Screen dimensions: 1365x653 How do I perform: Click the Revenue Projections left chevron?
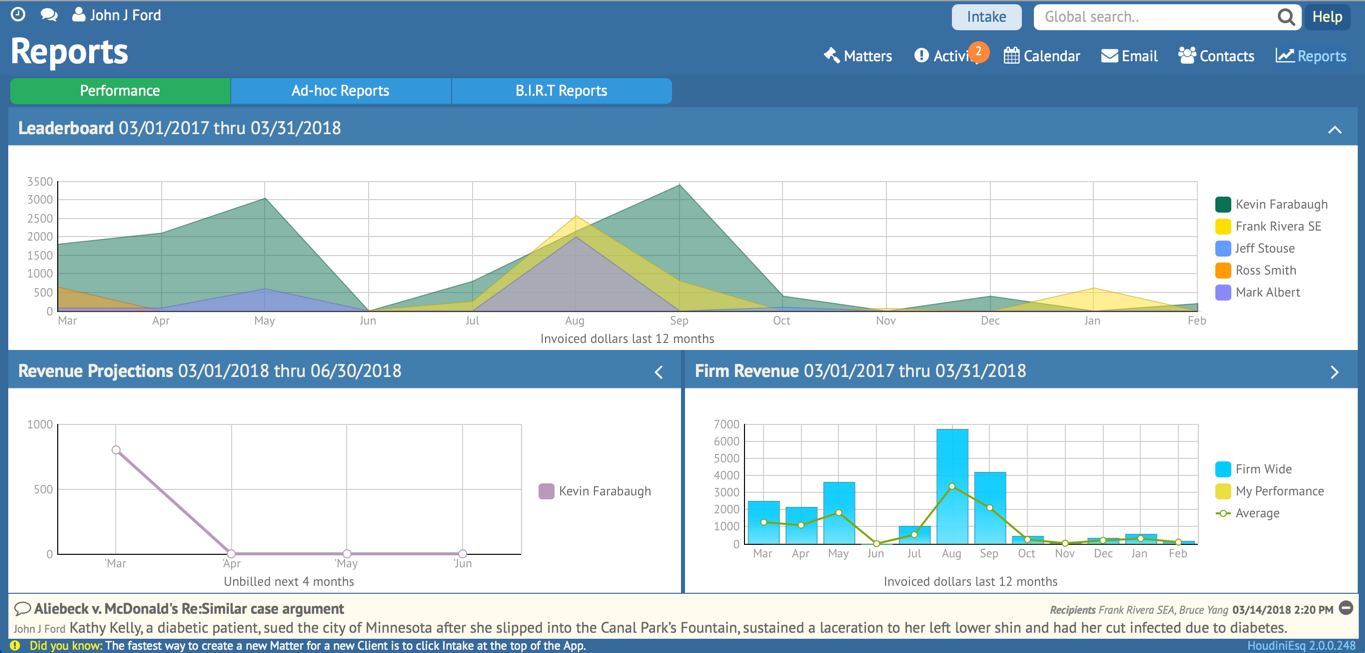pyautogui.click(x=659, y=372)
